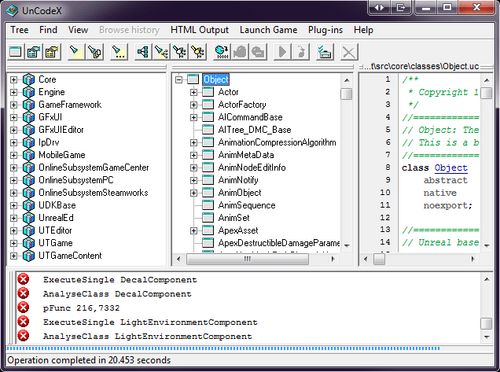The image size is (500, 372).
Task: Select the AnimSet class
Action: click(x=234, y=218)
